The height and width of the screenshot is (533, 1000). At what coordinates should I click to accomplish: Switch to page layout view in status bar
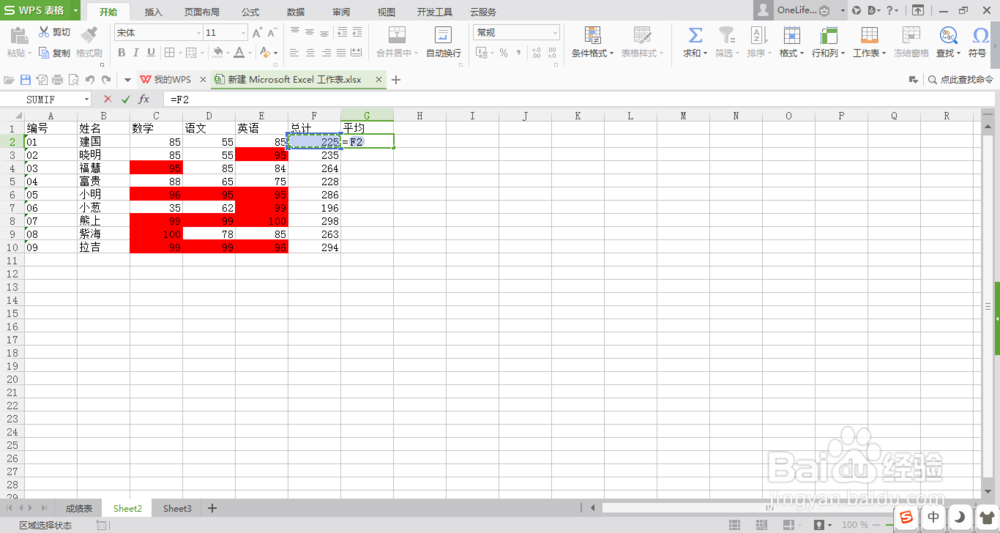[761, 525]
